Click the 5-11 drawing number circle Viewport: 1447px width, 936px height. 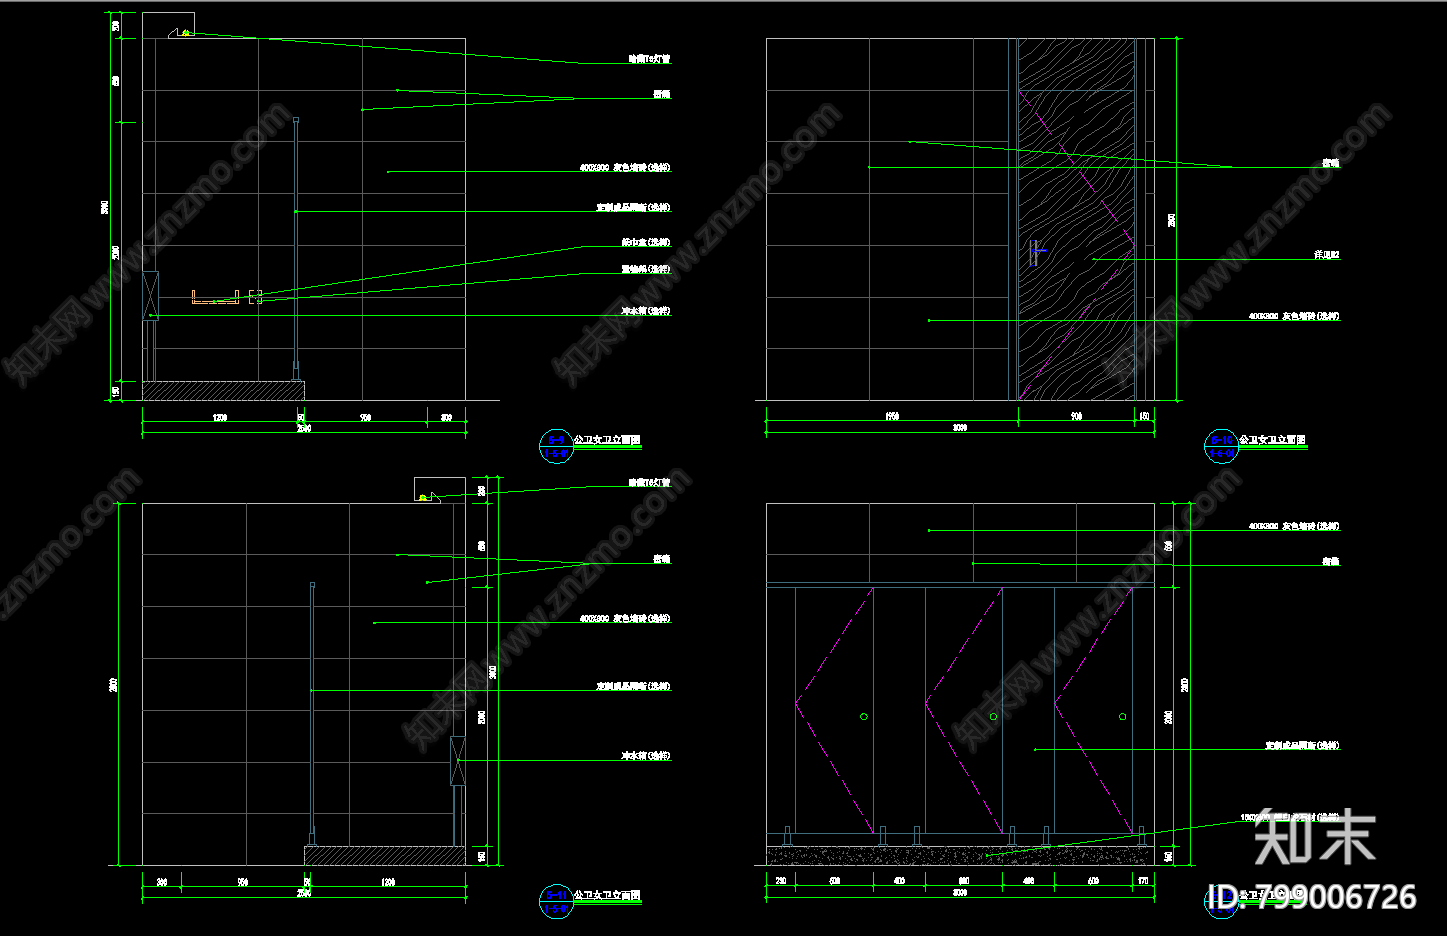point(556,902)
